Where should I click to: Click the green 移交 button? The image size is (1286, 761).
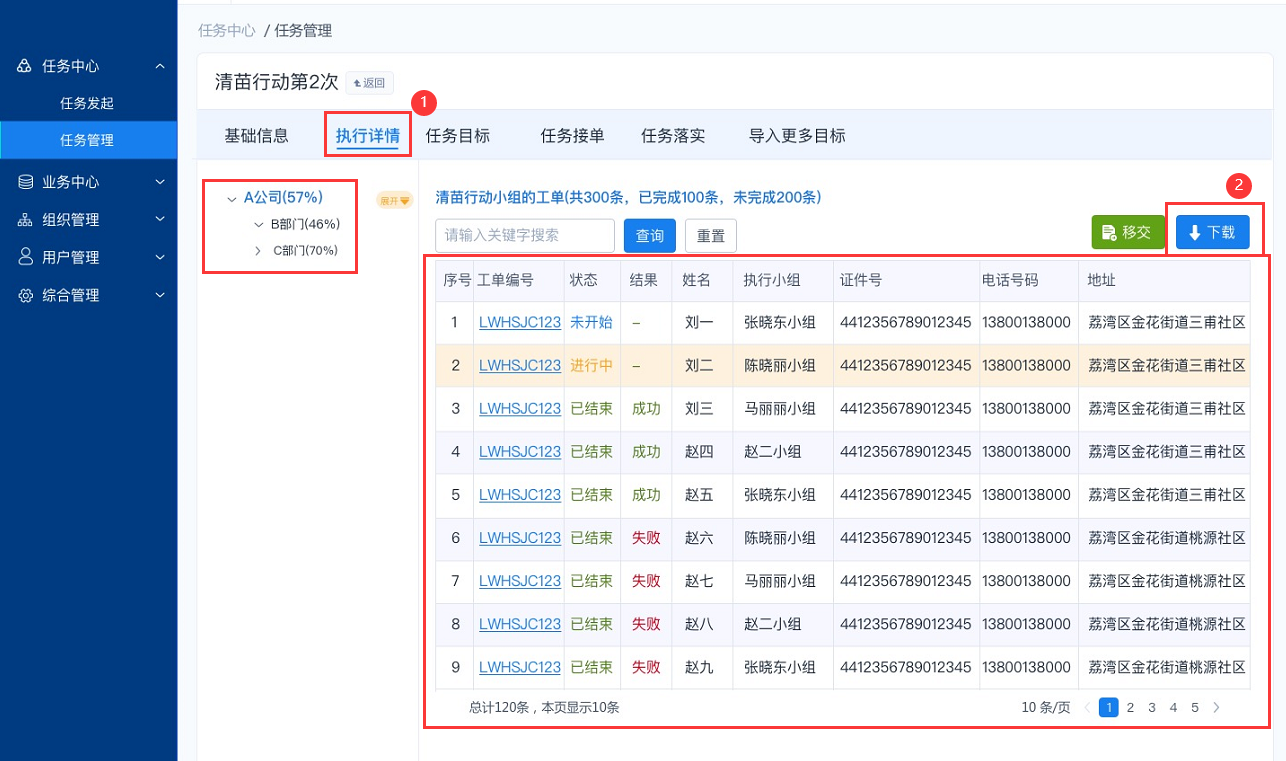pos(1127,232)
